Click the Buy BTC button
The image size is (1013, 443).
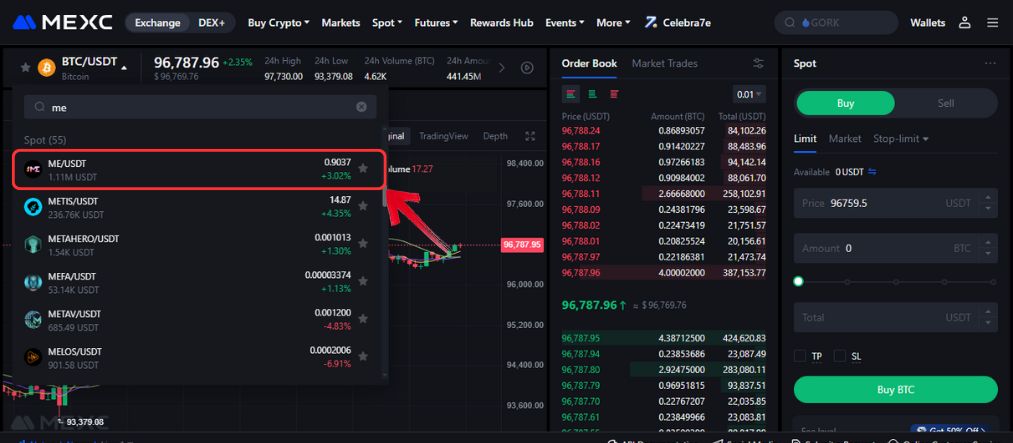(x=895, y=389)
